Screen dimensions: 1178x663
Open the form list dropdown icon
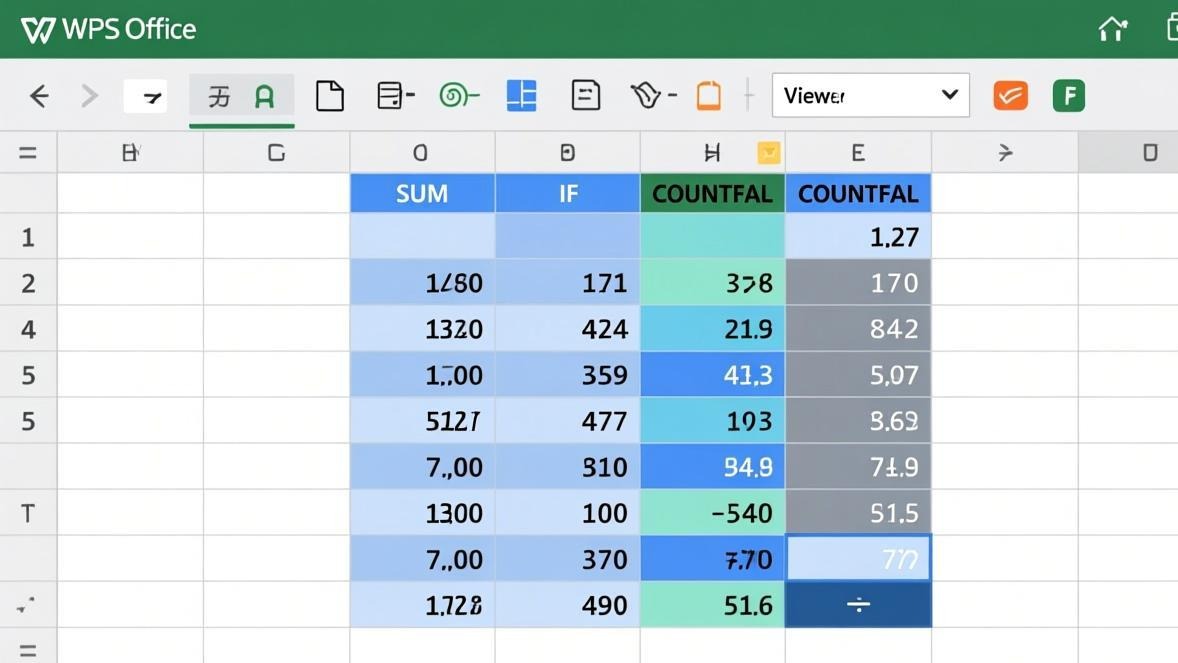tap(395, 96)
